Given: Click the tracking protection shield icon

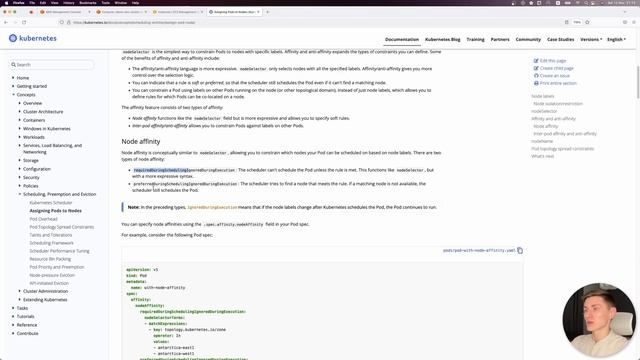Looking at the screenshot, I should point(62,22).
